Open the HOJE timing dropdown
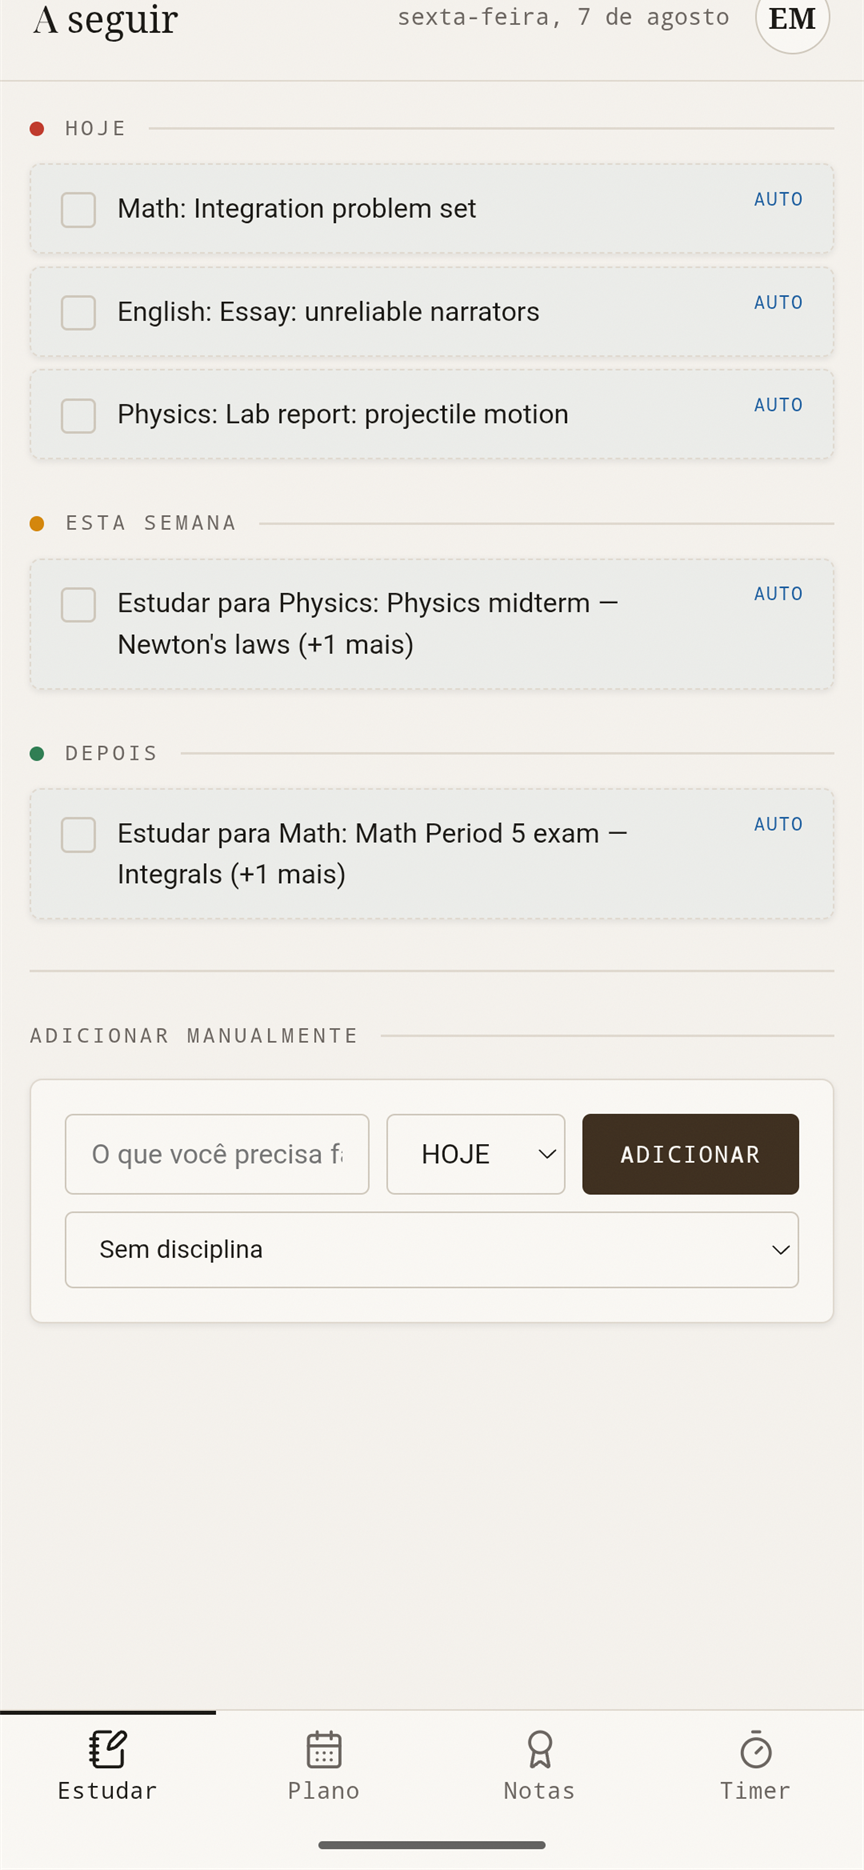 [476, 1154]
